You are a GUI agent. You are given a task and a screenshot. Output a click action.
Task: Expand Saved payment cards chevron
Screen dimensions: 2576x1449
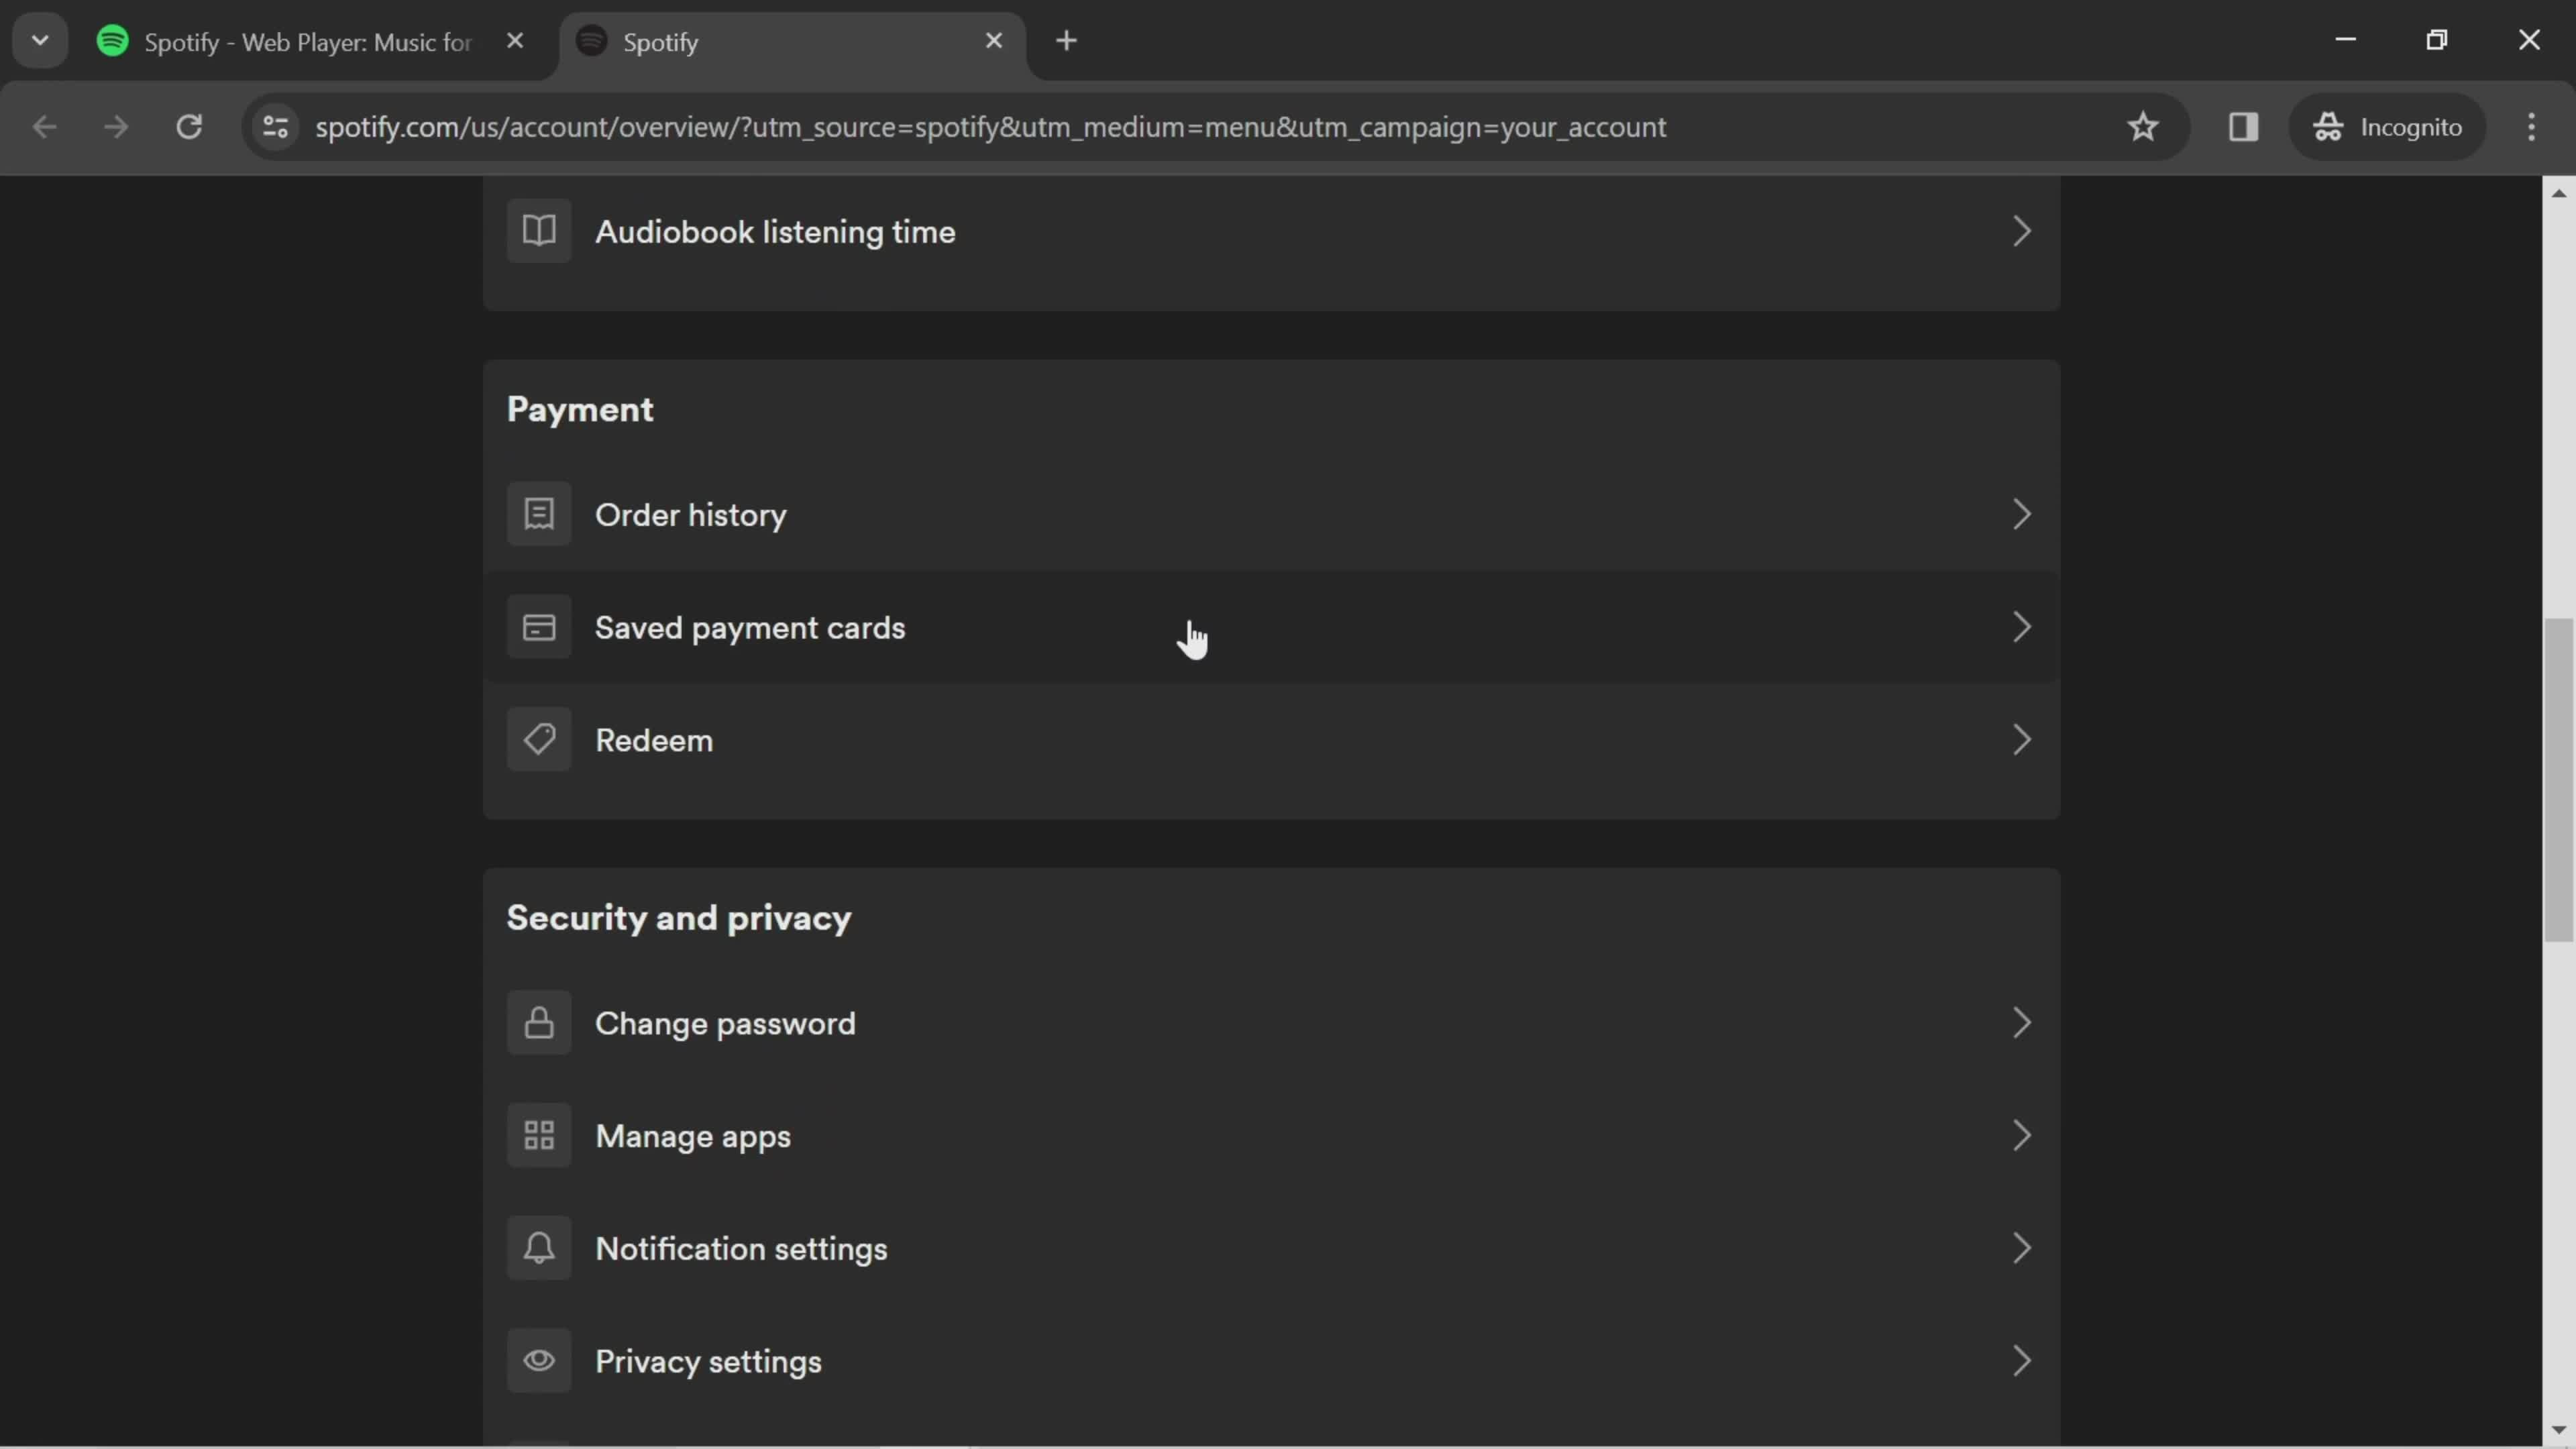tap(2021, 627)
